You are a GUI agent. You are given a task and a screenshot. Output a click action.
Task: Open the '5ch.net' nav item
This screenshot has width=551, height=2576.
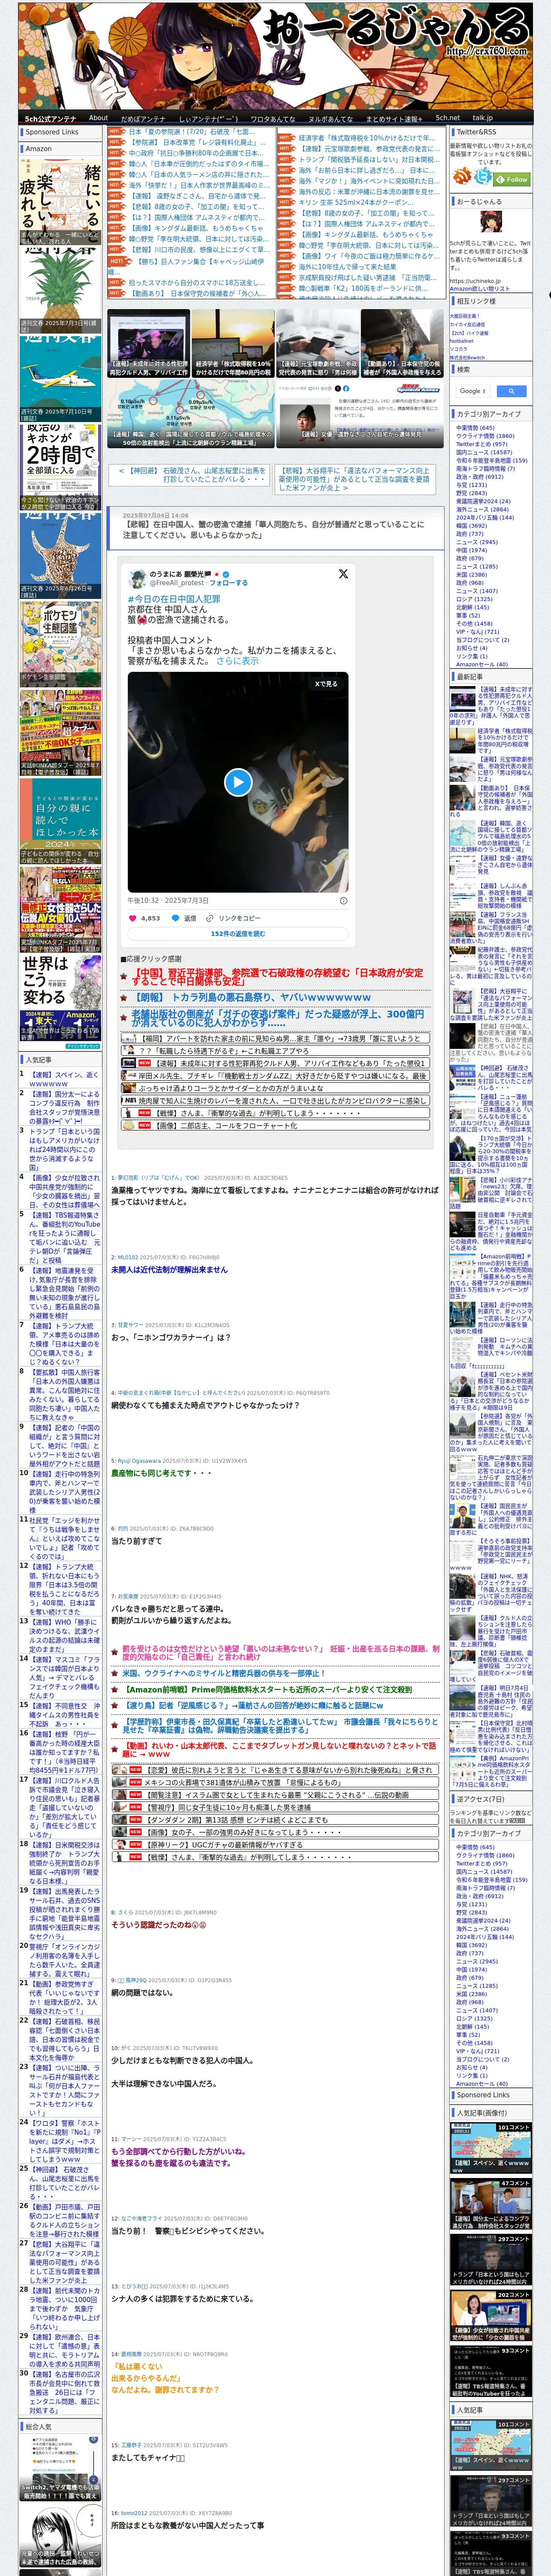[x=447, y=117]
